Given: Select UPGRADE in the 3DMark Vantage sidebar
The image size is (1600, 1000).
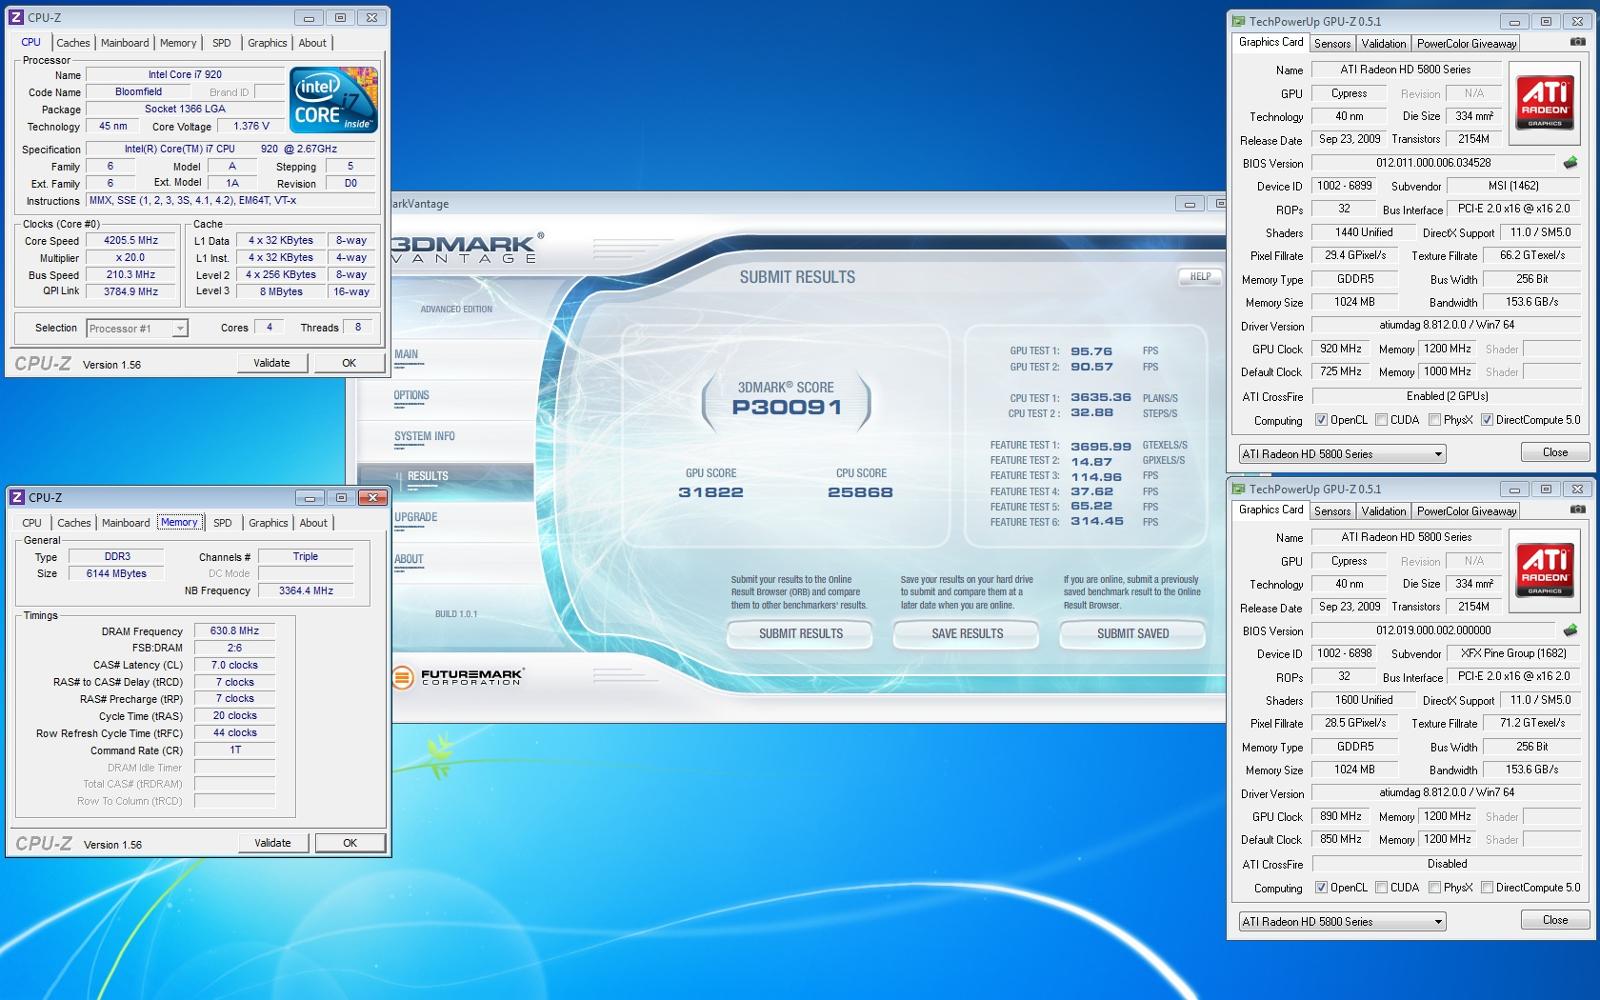Looking at the screenshot, I should click(416, 518).
